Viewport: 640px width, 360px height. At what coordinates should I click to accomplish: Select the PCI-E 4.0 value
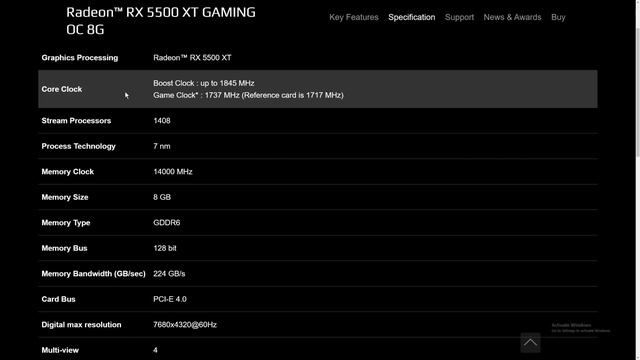170,299
